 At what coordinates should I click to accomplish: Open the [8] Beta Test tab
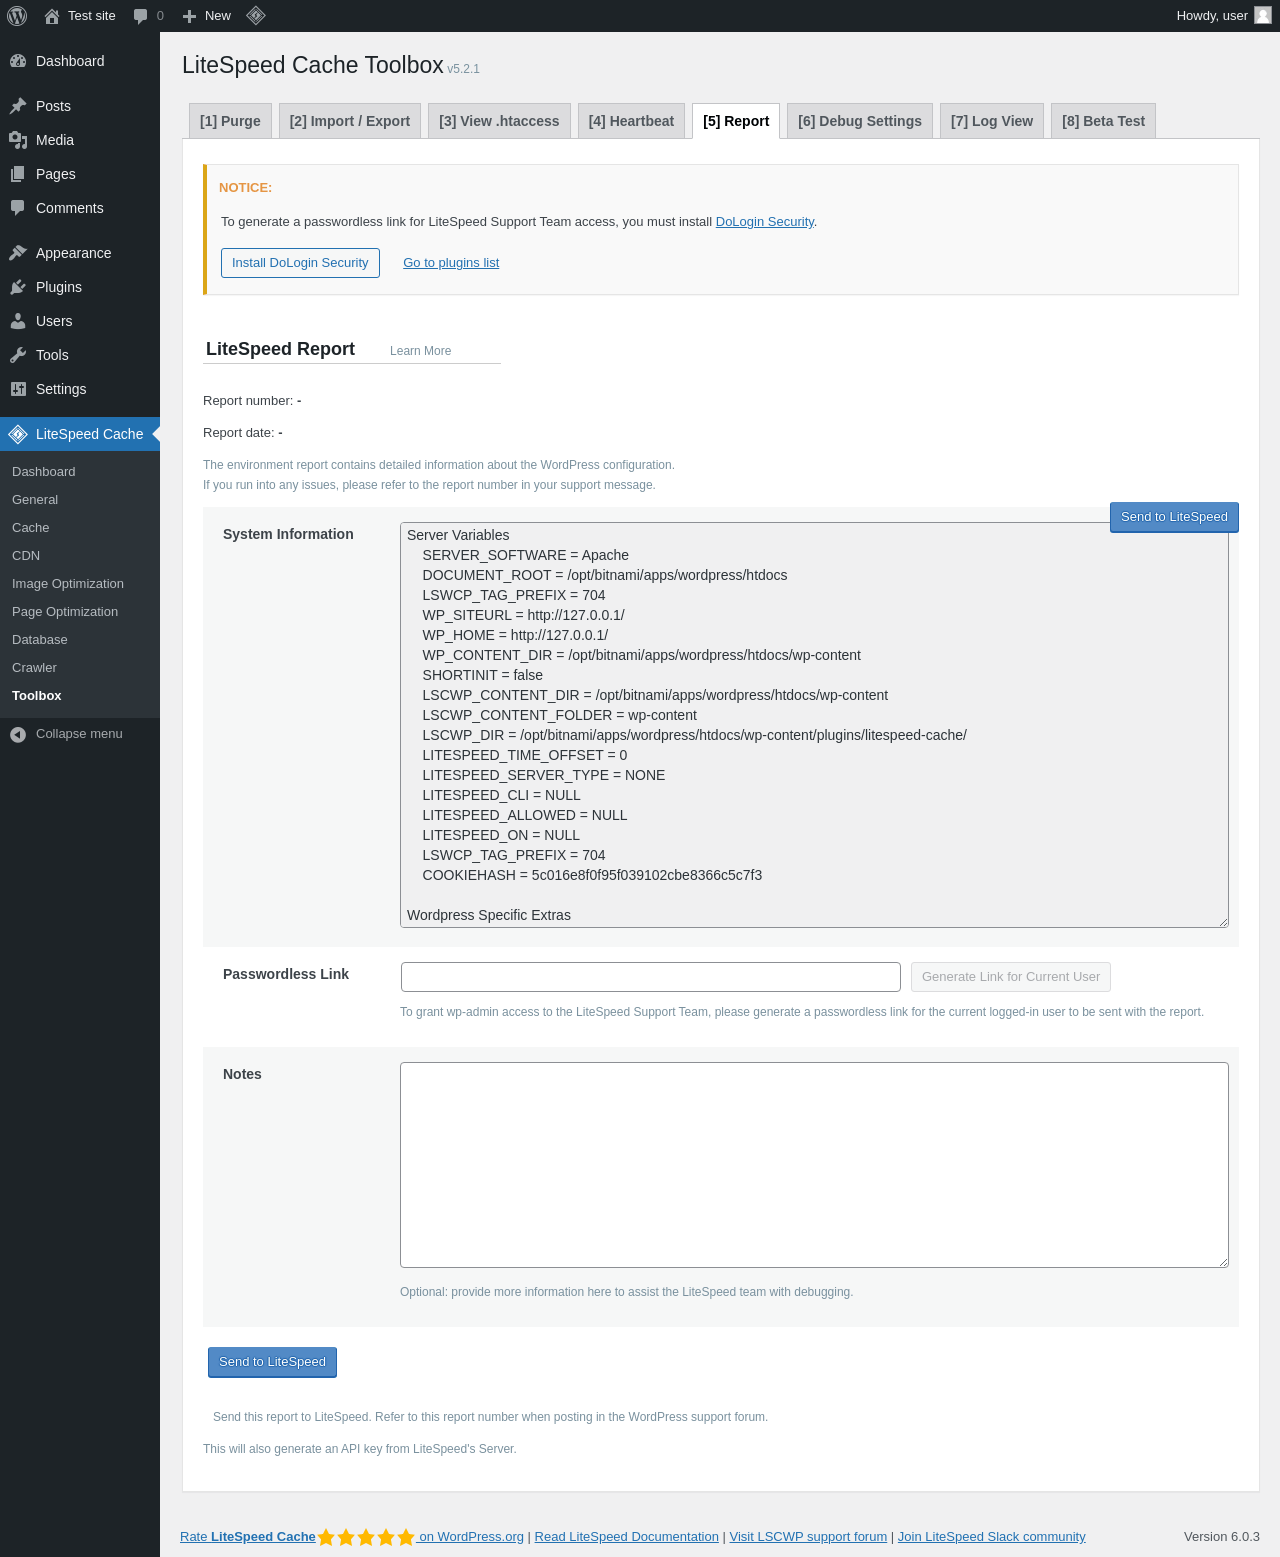pyautogui.click(x=1104, y=121)
